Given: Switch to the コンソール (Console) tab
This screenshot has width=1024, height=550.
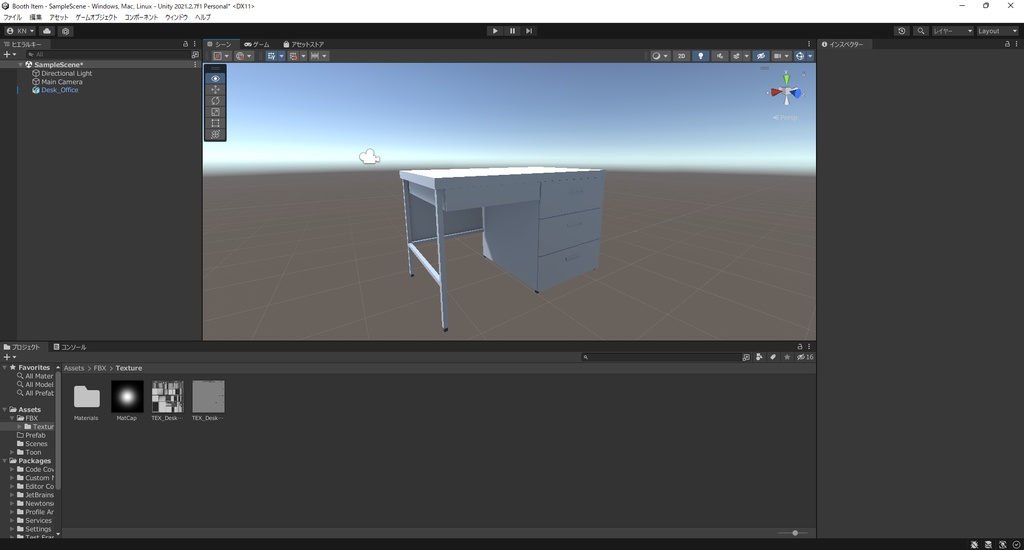Looking at the screenshot, I should coord(70,348).
